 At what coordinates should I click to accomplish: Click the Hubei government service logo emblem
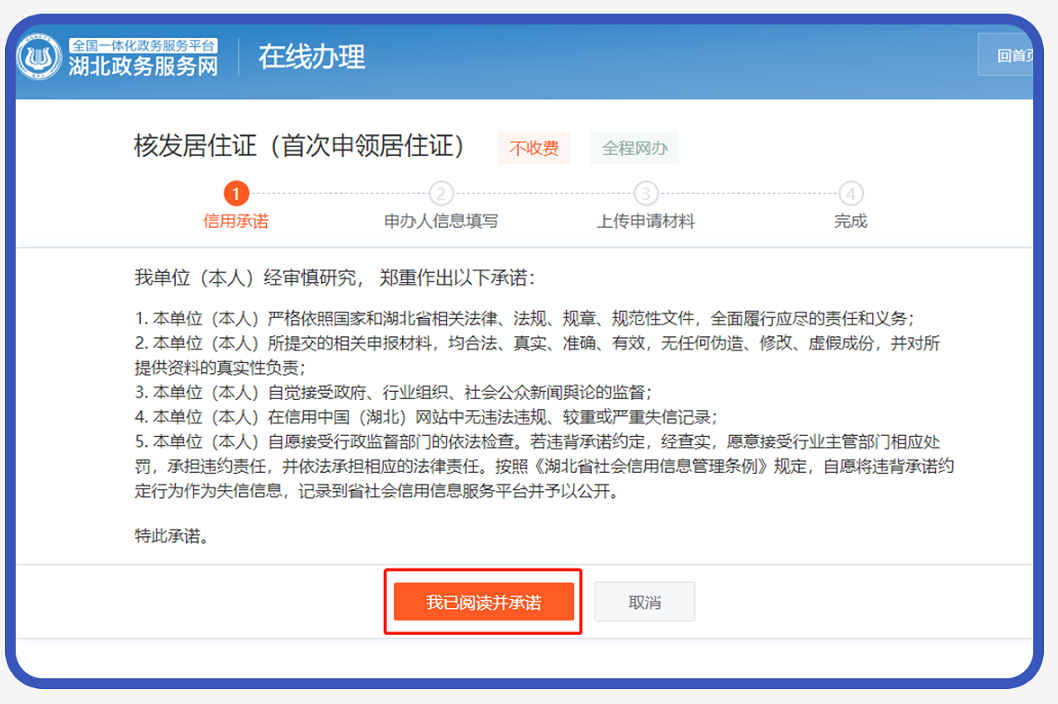click(x=40, y=58)
